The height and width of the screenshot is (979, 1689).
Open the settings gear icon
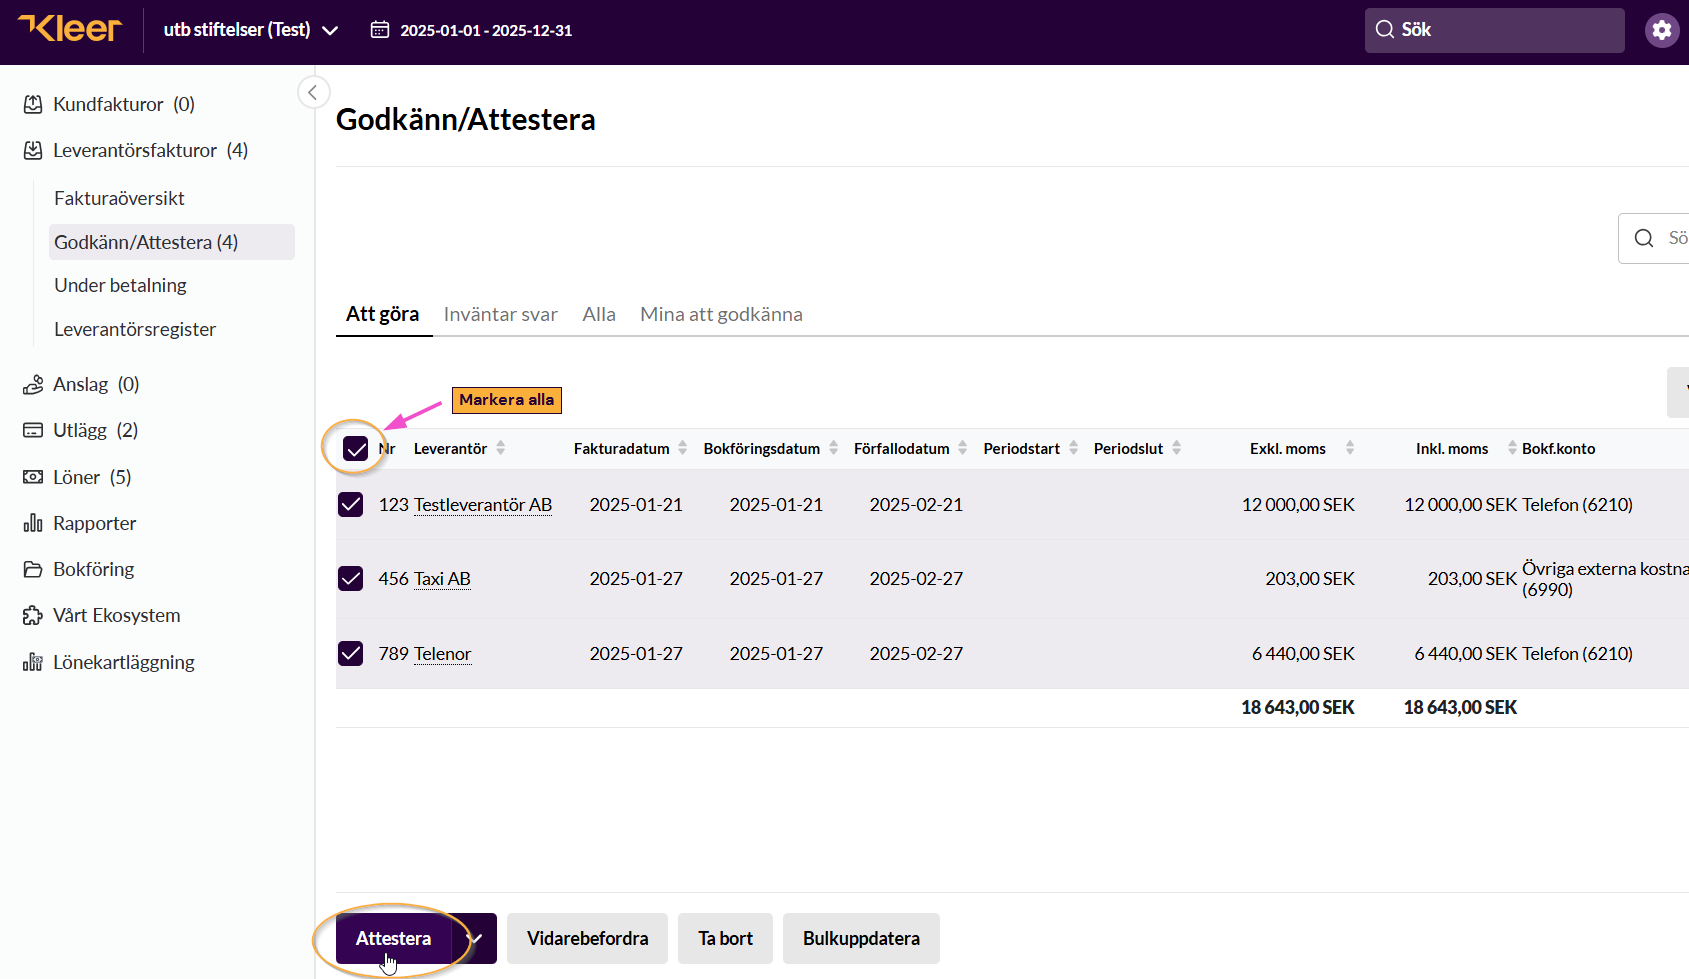pos(1662,30)
